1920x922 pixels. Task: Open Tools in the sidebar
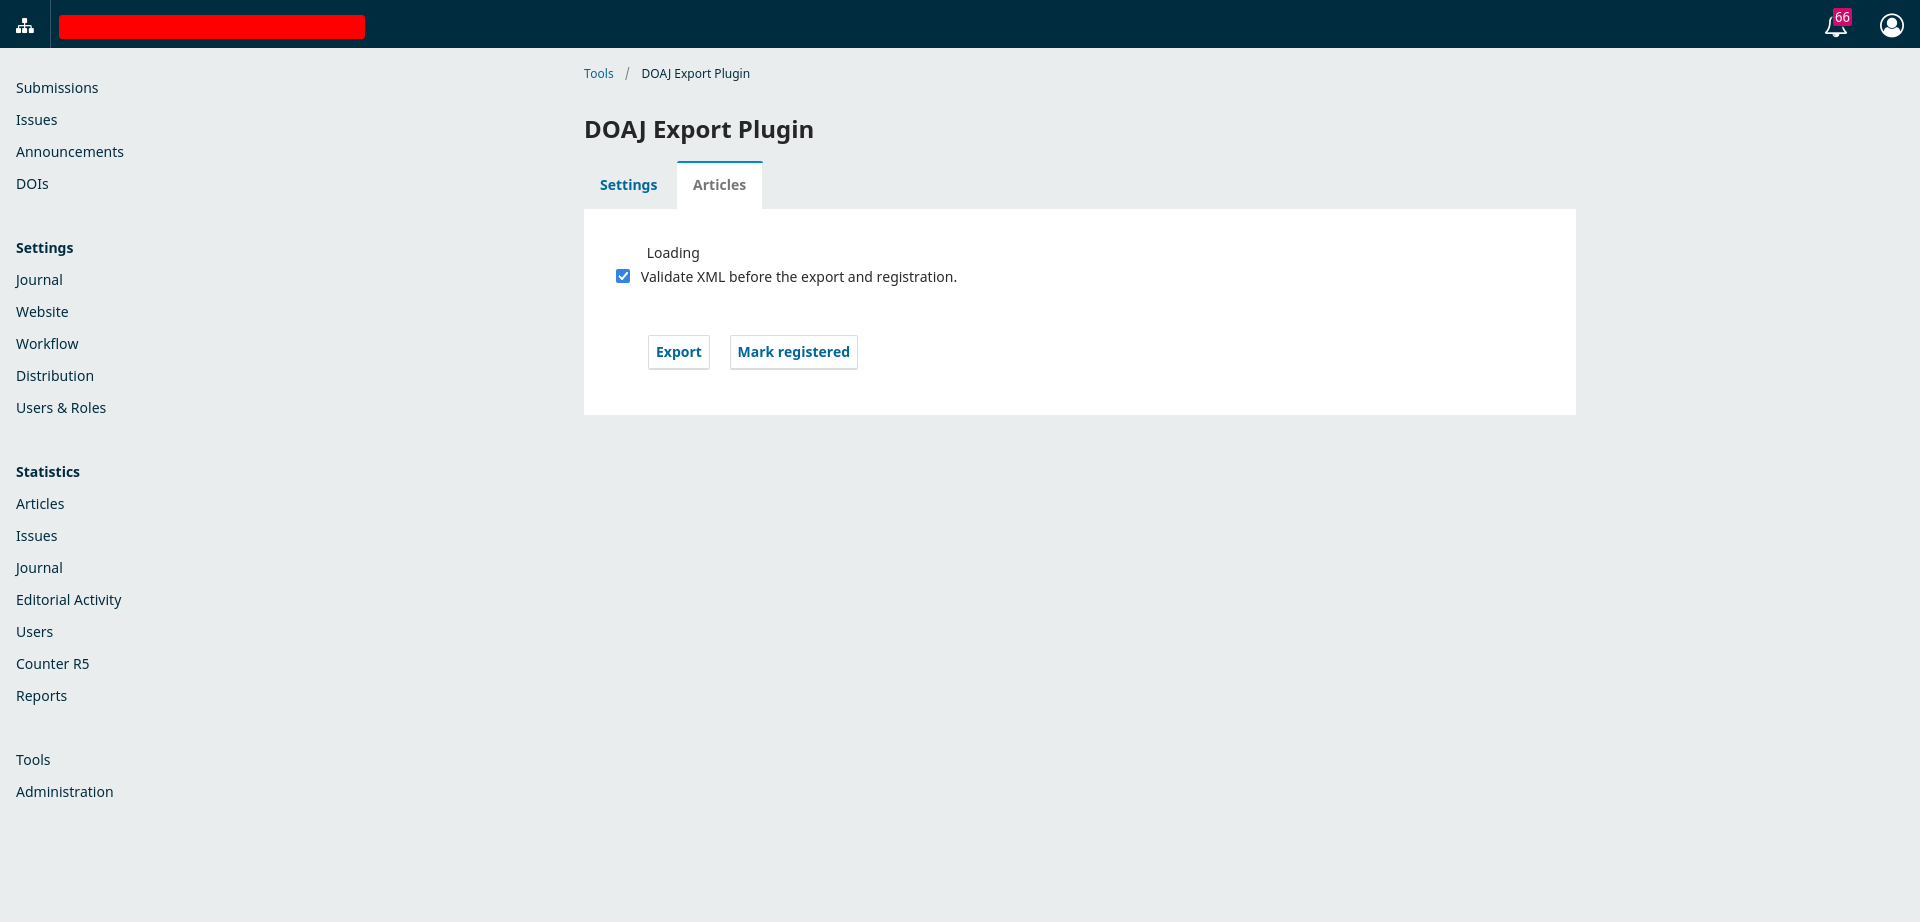(33, 760)
